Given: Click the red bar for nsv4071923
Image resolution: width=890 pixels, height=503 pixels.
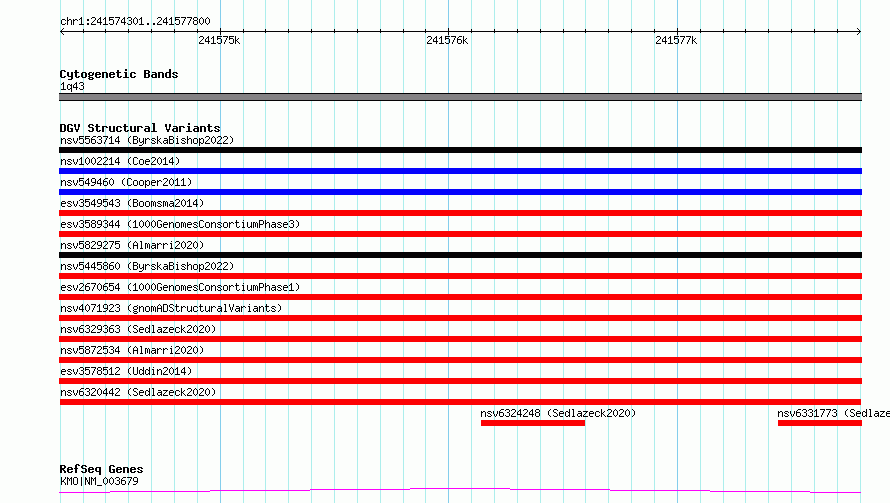Looking at the screenshot, I should coord(460,318).
